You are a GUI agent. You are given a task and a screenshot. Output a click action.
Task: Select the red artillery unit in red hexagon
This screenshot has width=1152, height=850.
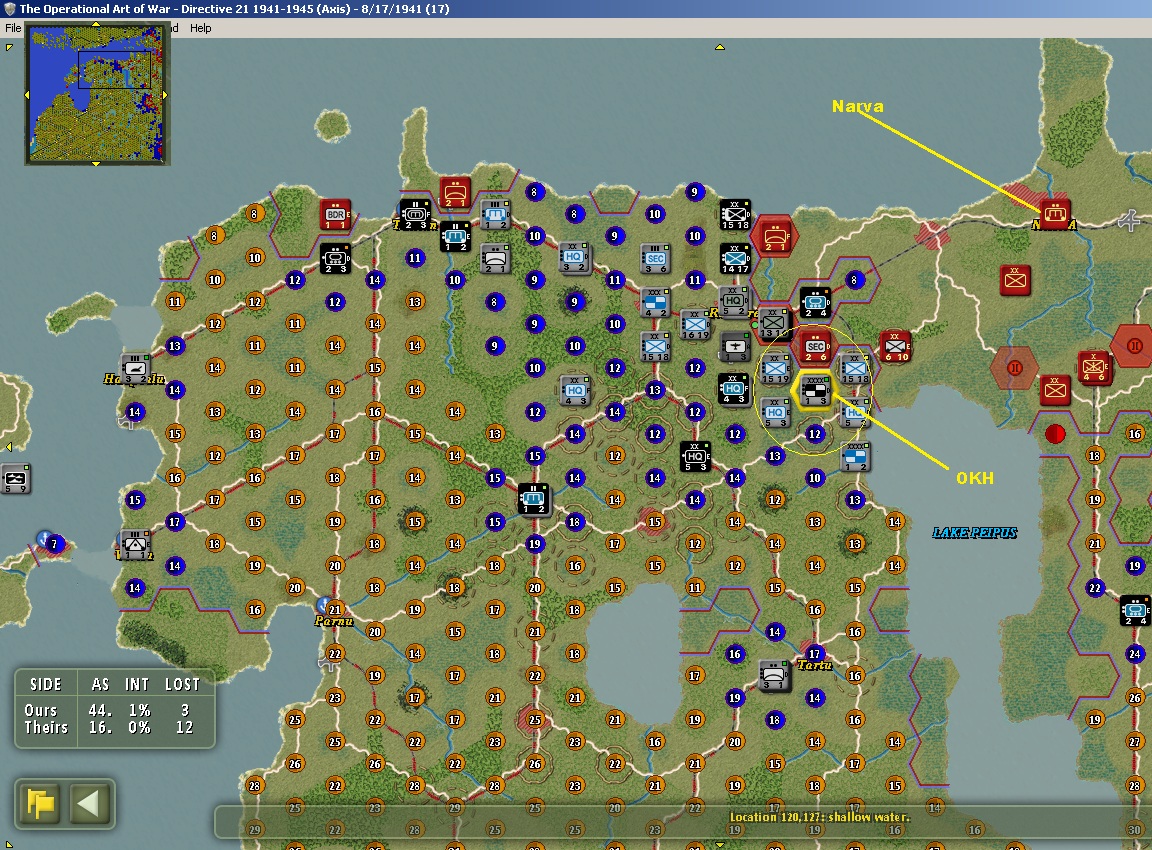775,237
